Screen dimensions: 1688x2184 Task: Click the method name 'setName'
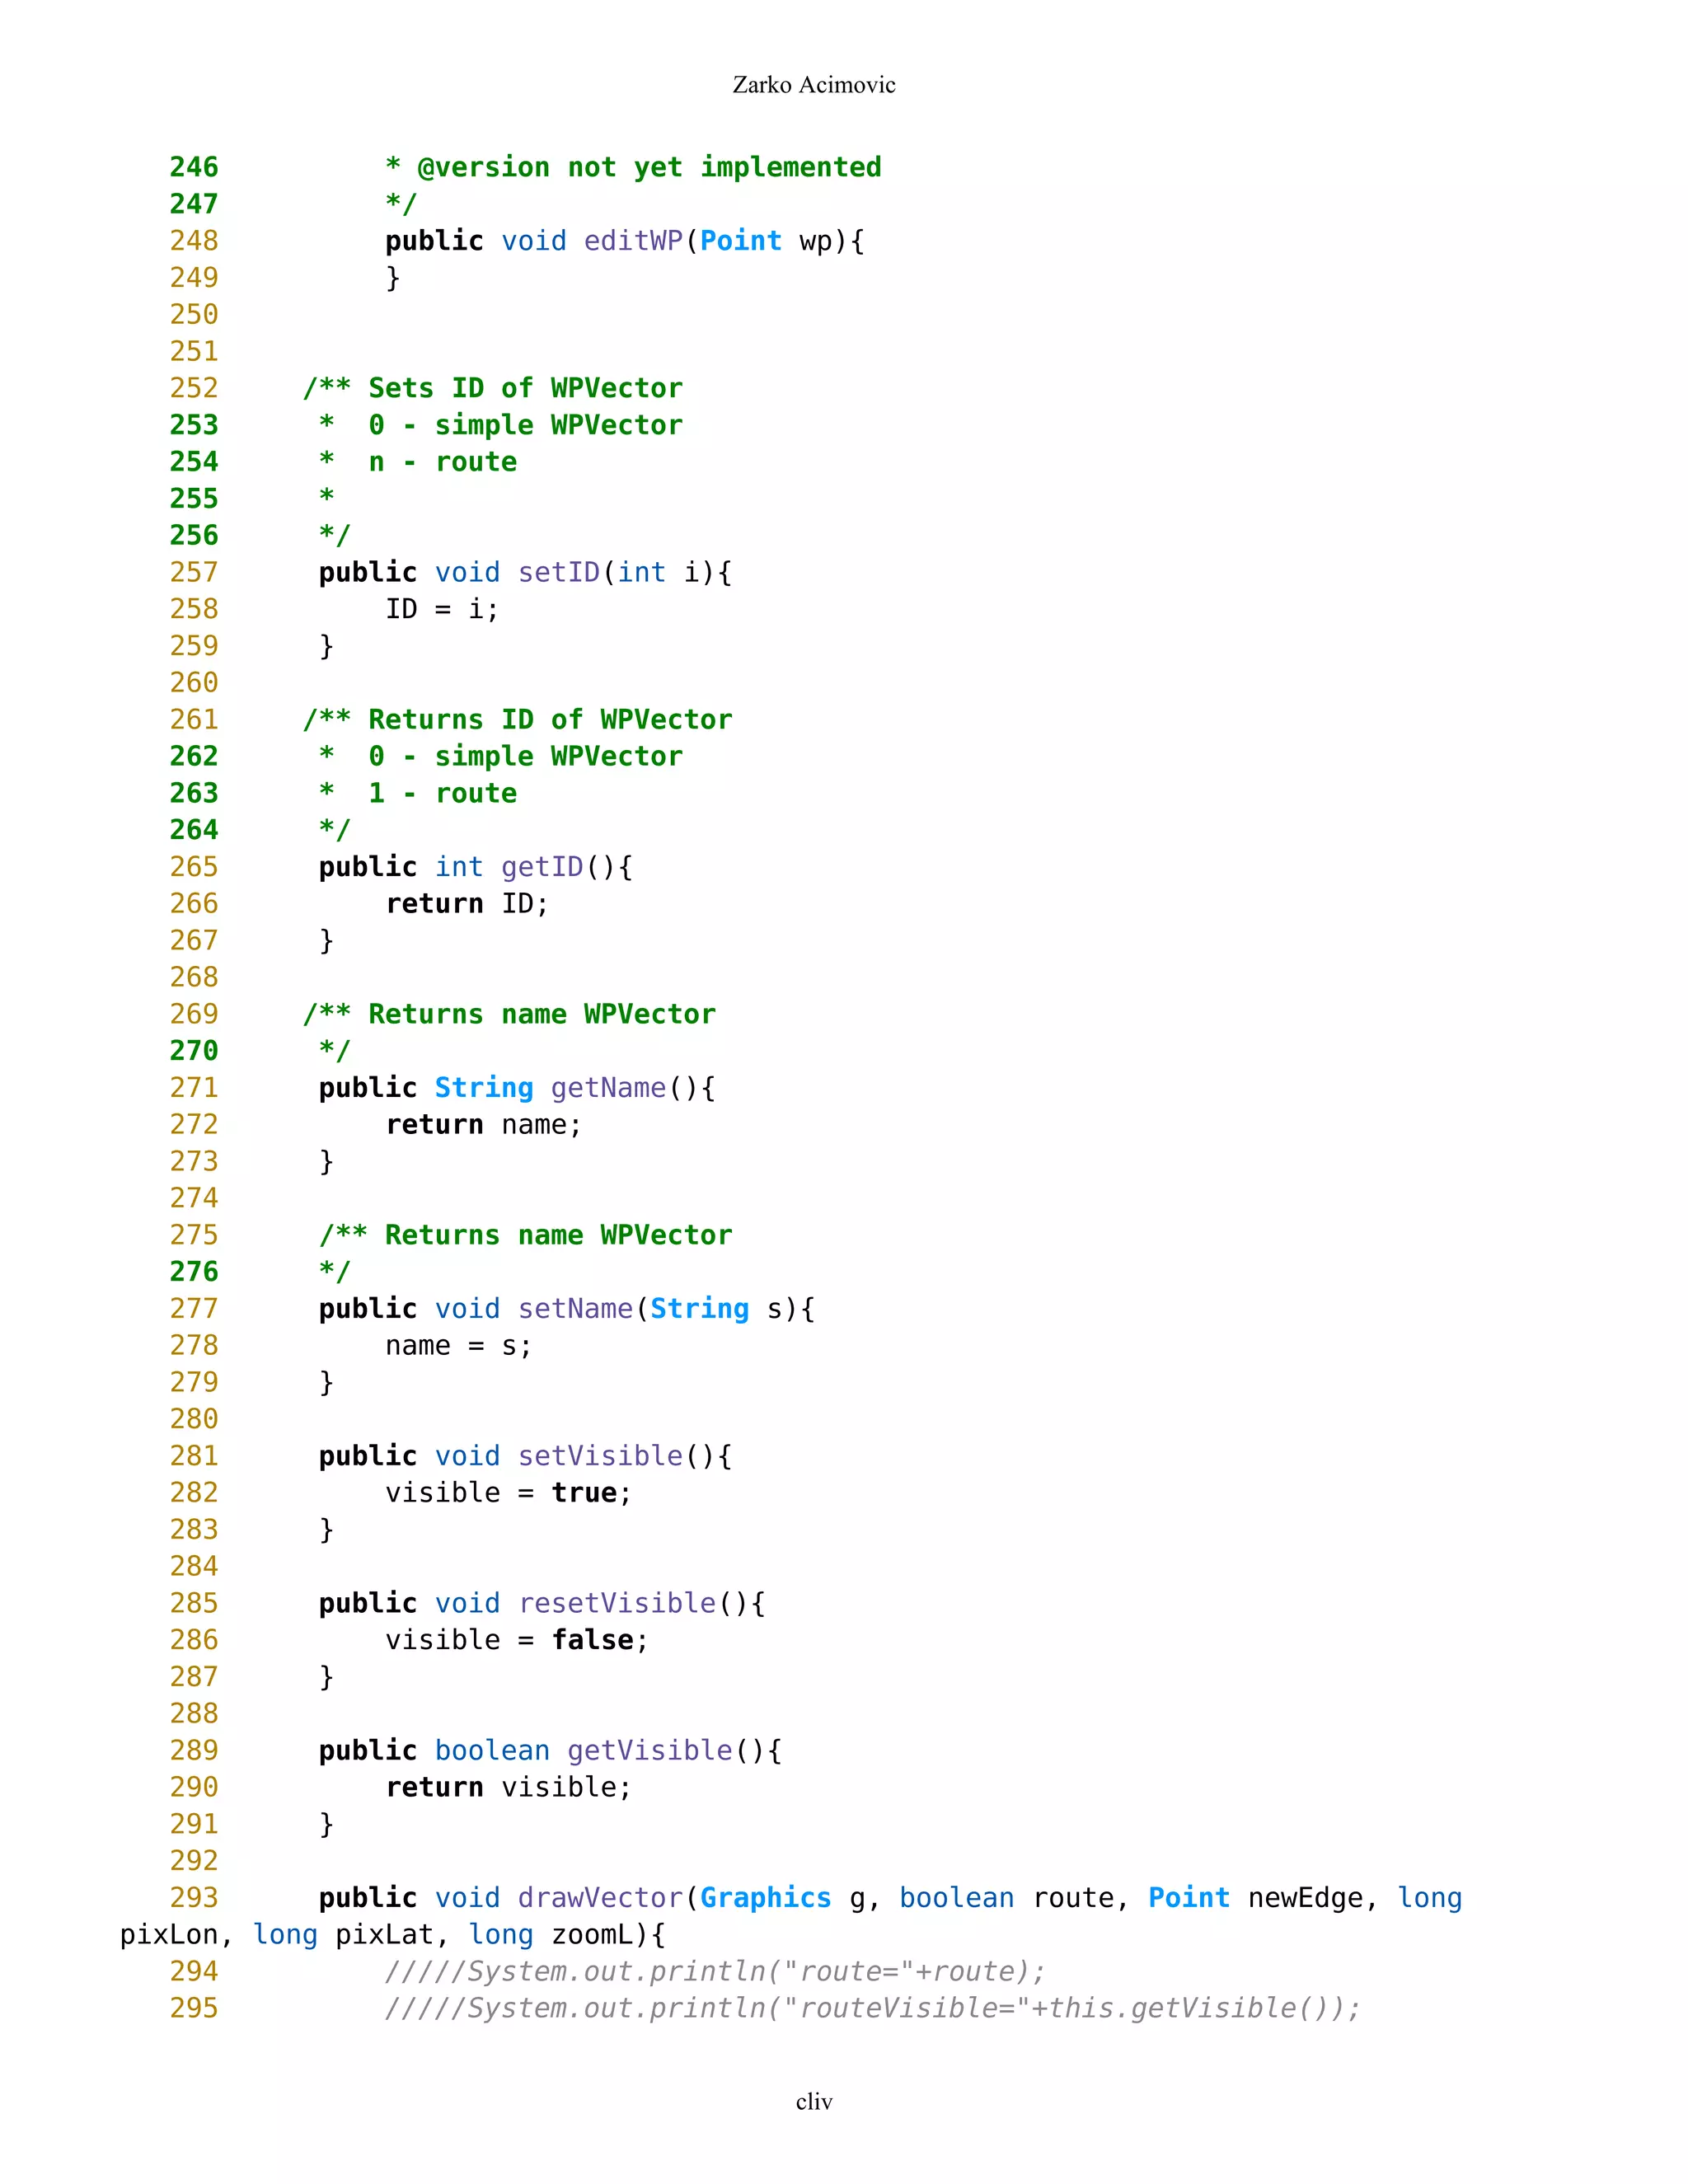click(575, 1309)
